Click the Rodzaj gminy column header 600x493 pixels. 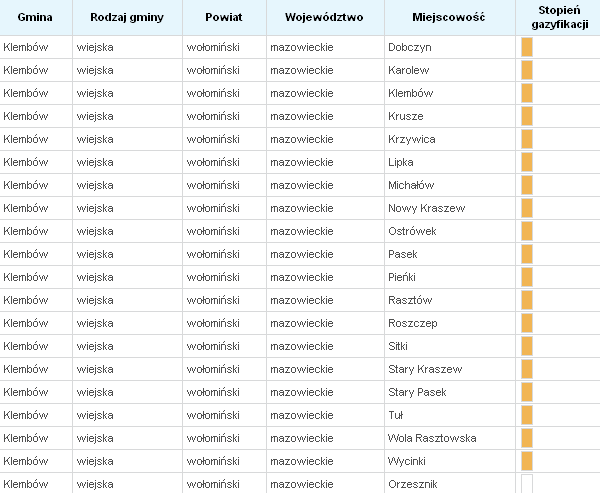pos(127,18)
